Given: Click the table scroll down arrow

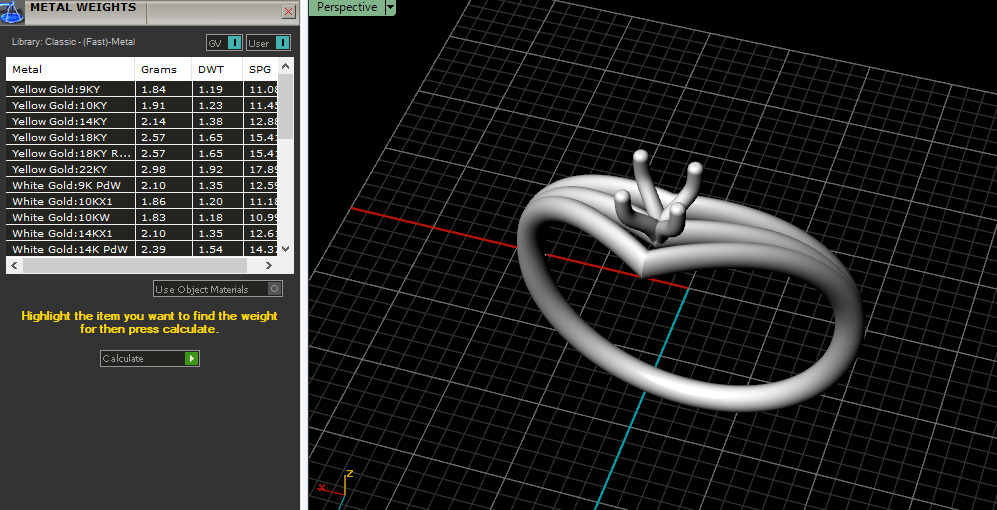Looking at the screenshot, I should pos(285,249).
